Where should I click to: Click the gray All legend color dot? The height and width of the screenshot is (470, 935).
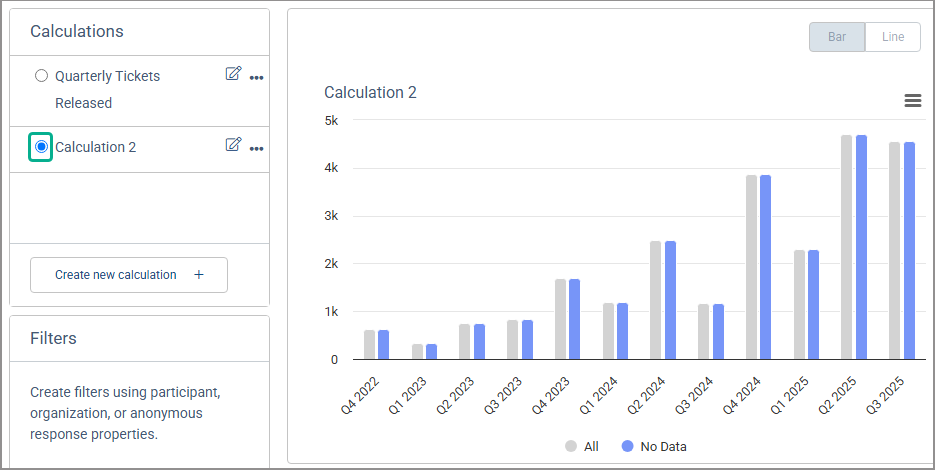pos(571,447)
